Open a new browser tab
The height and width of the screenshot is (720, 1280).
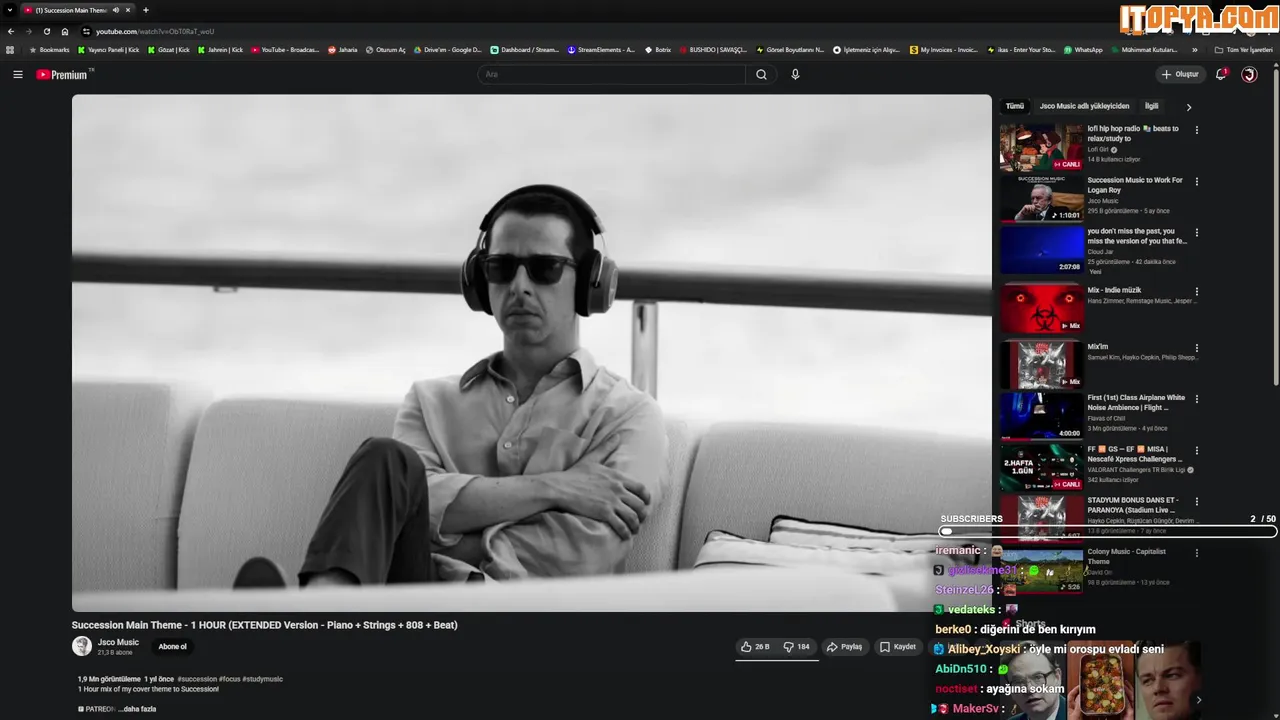(146, 10)
